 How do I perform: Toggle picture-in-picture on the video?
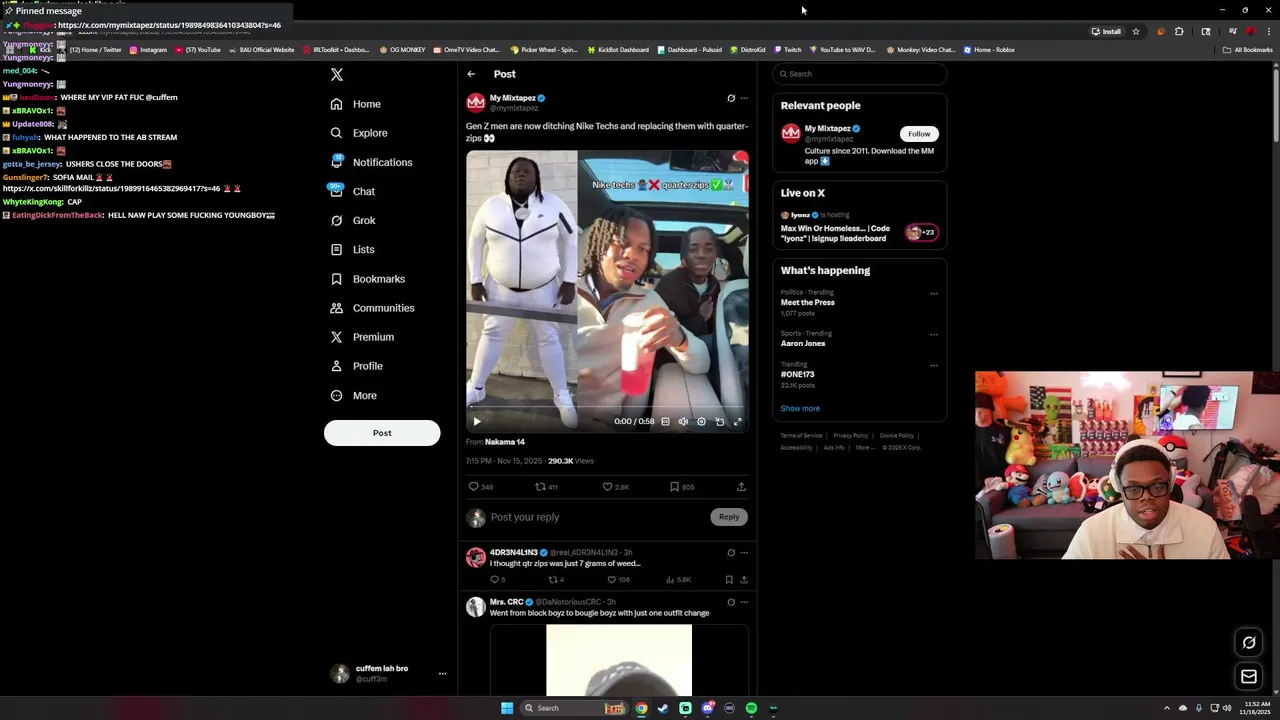(719, 421)
